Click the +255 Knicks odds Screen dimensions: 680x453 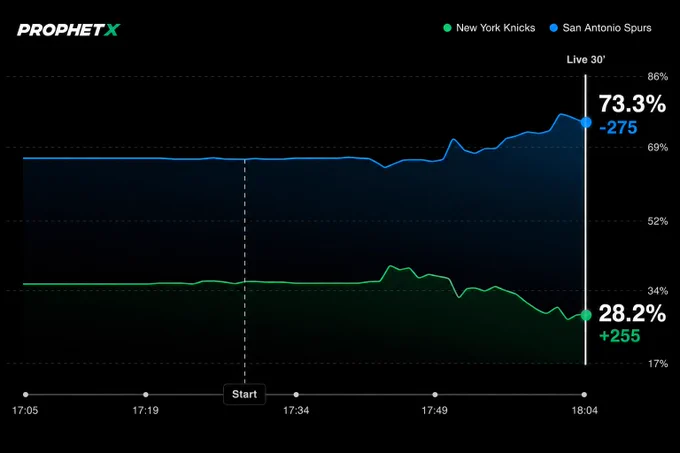point(619,336)
